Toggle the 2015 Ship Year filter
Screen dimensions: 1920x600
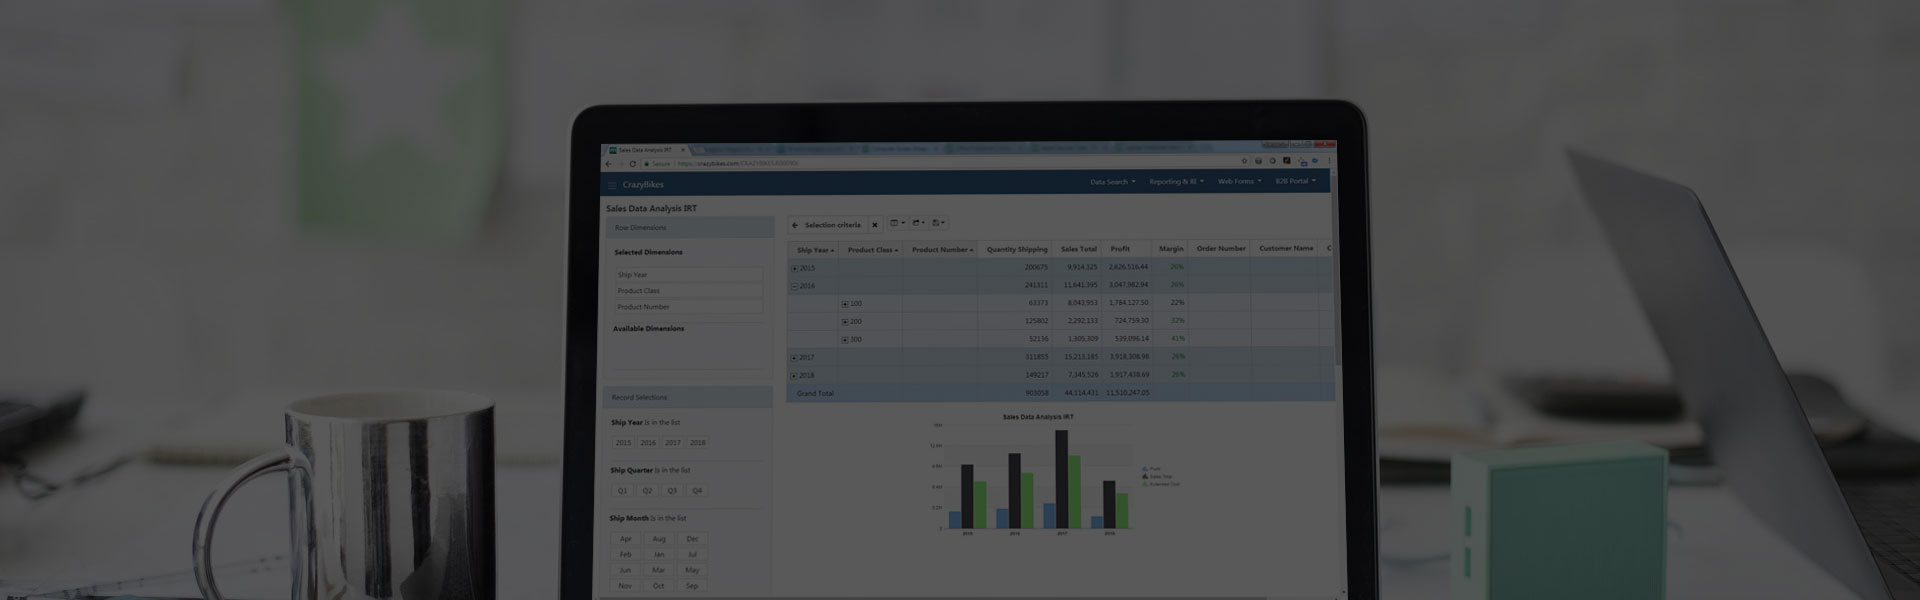tap(623, 442)
